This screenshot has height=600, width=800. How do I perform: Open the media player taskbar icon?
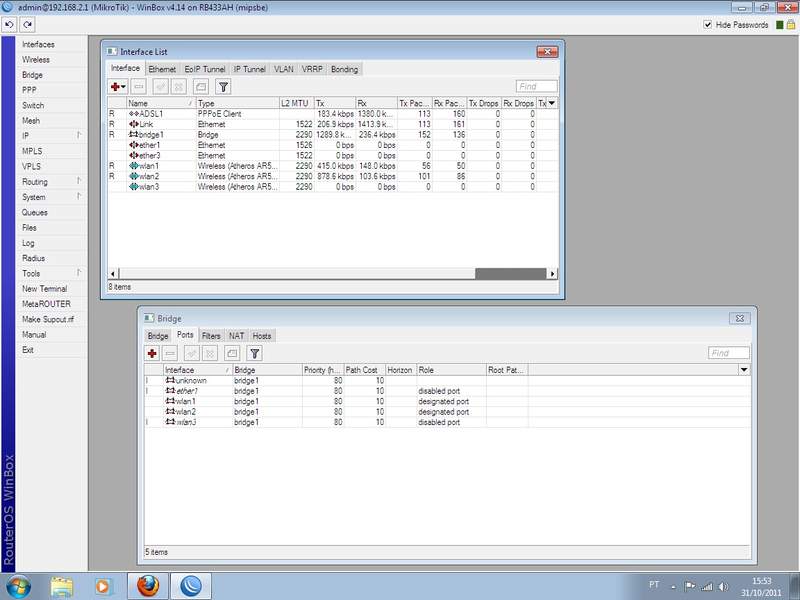(103, 586)
